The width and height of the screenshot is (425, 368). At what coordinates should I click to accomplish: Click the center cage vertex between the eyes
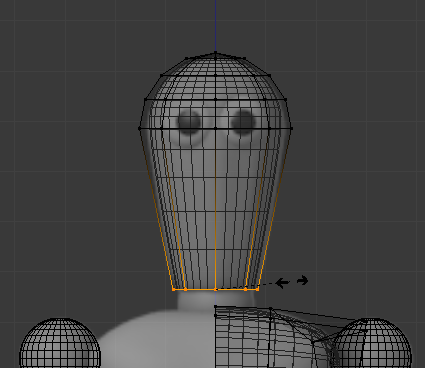pyautogui.click(x=216, y=128)
